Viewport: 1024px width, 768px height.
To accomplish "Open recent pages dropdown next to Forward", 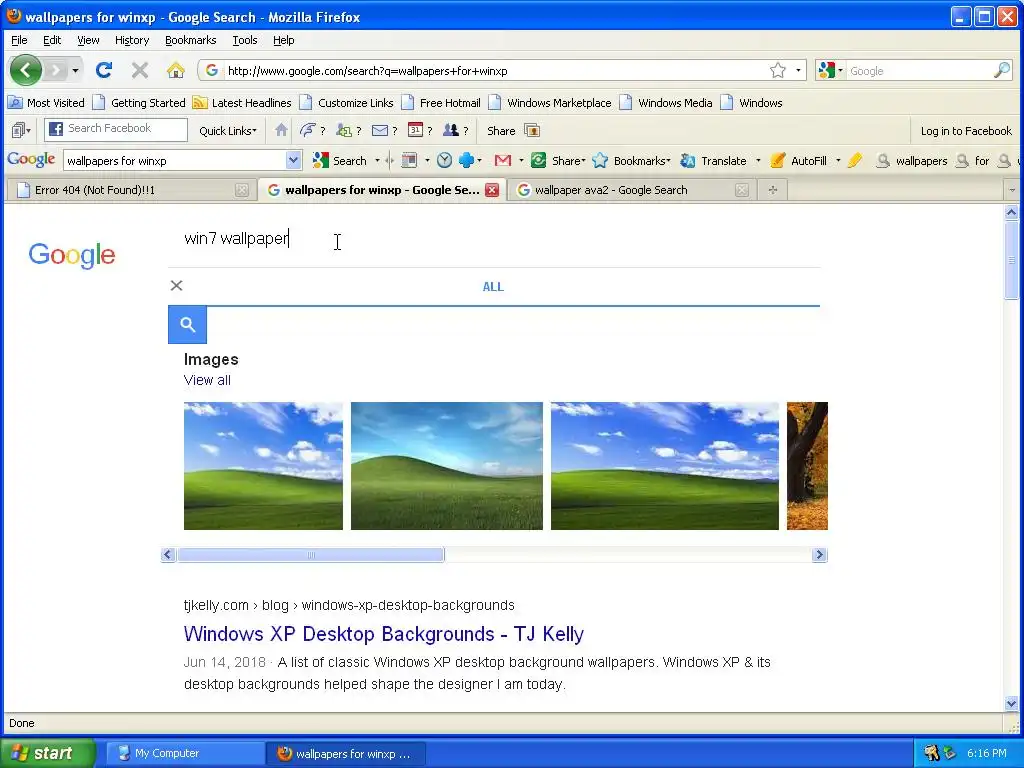I will (x=76, y=70).
